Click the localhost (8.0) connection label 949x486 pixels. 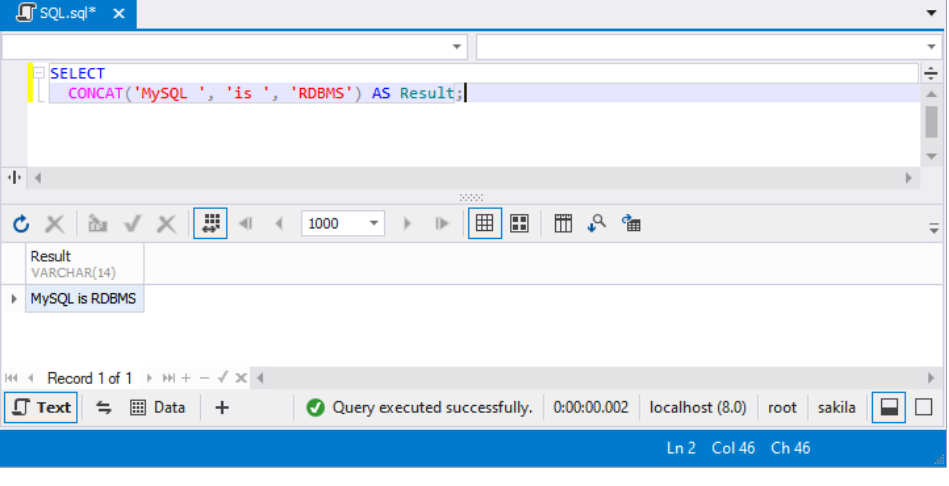698,407
